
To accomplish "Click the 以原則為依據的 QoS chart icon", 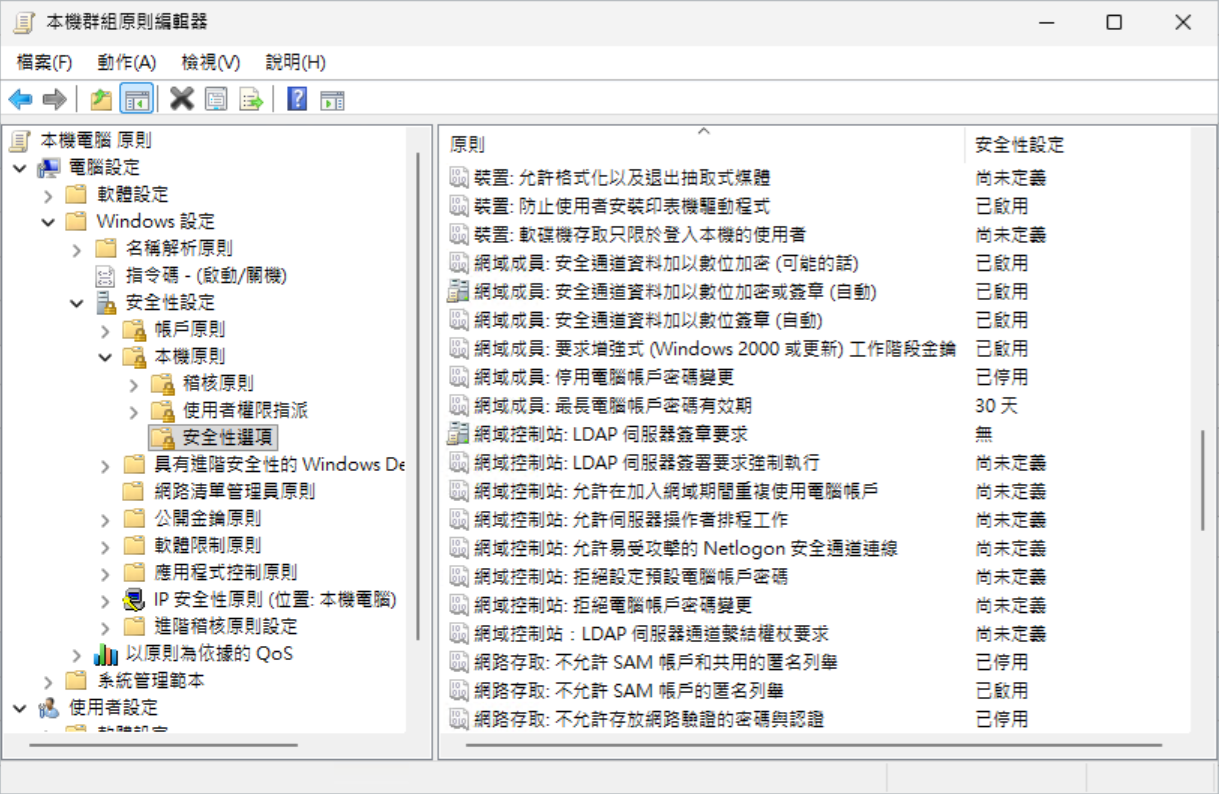I will 105,654.
